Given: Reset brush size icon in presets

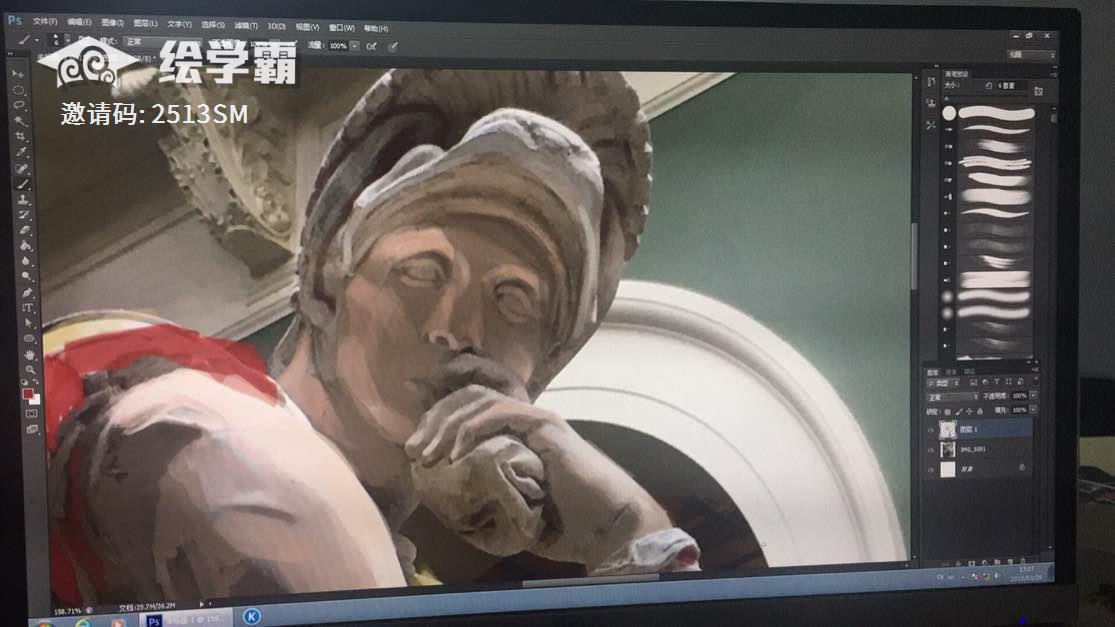Looking at the screenshot, I should 988,85.
